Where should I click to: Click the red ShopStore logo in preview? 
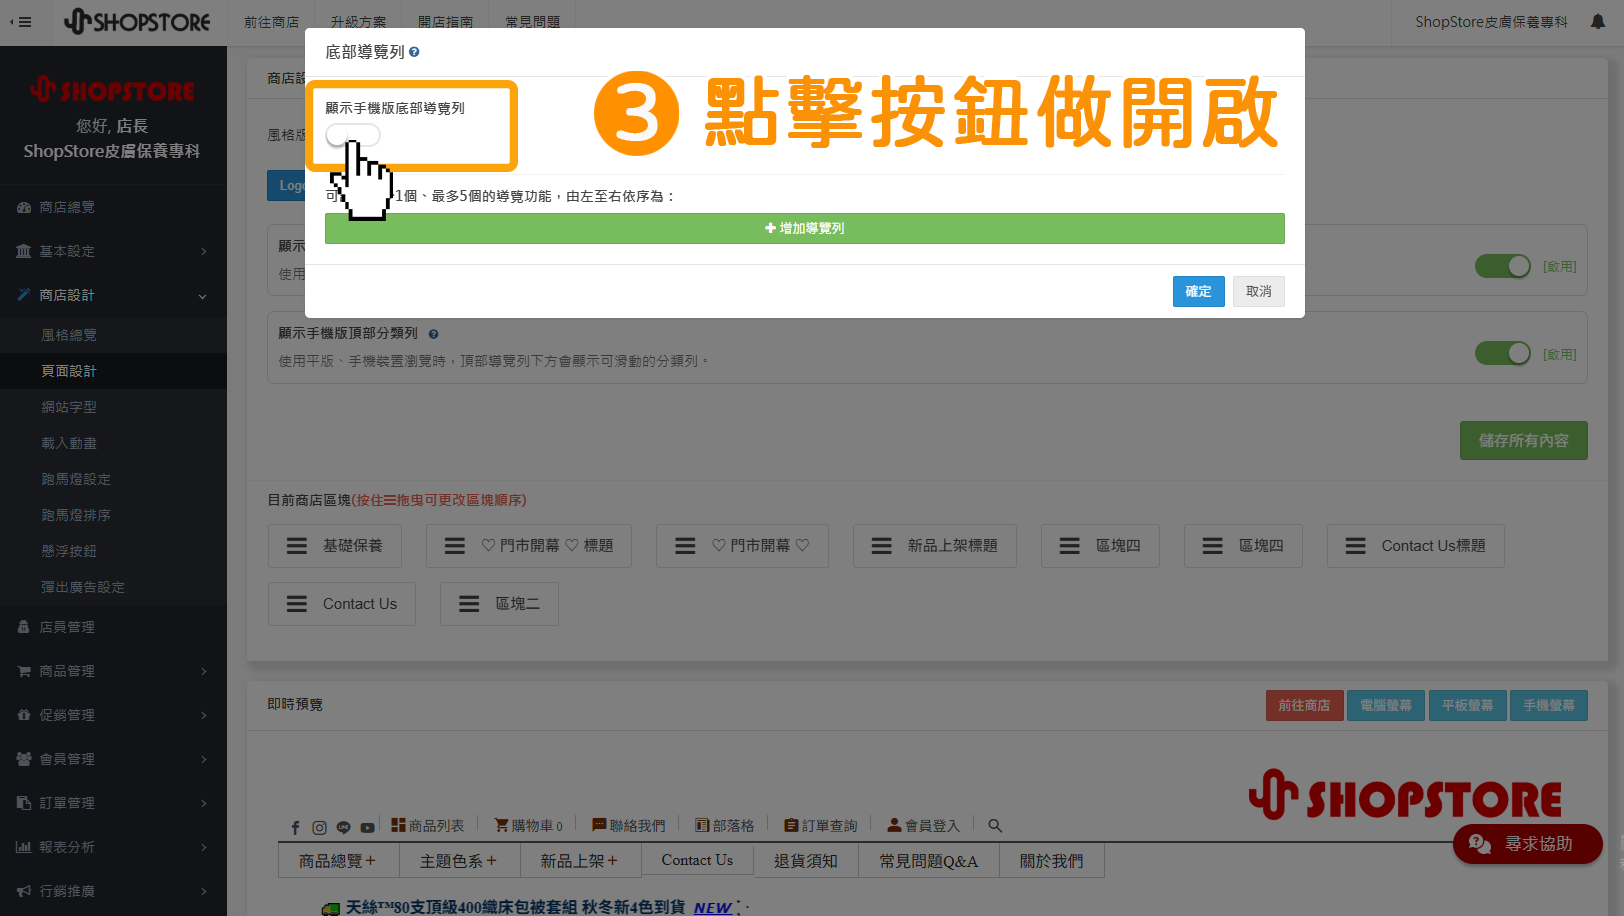click(x=1405, y=796)
